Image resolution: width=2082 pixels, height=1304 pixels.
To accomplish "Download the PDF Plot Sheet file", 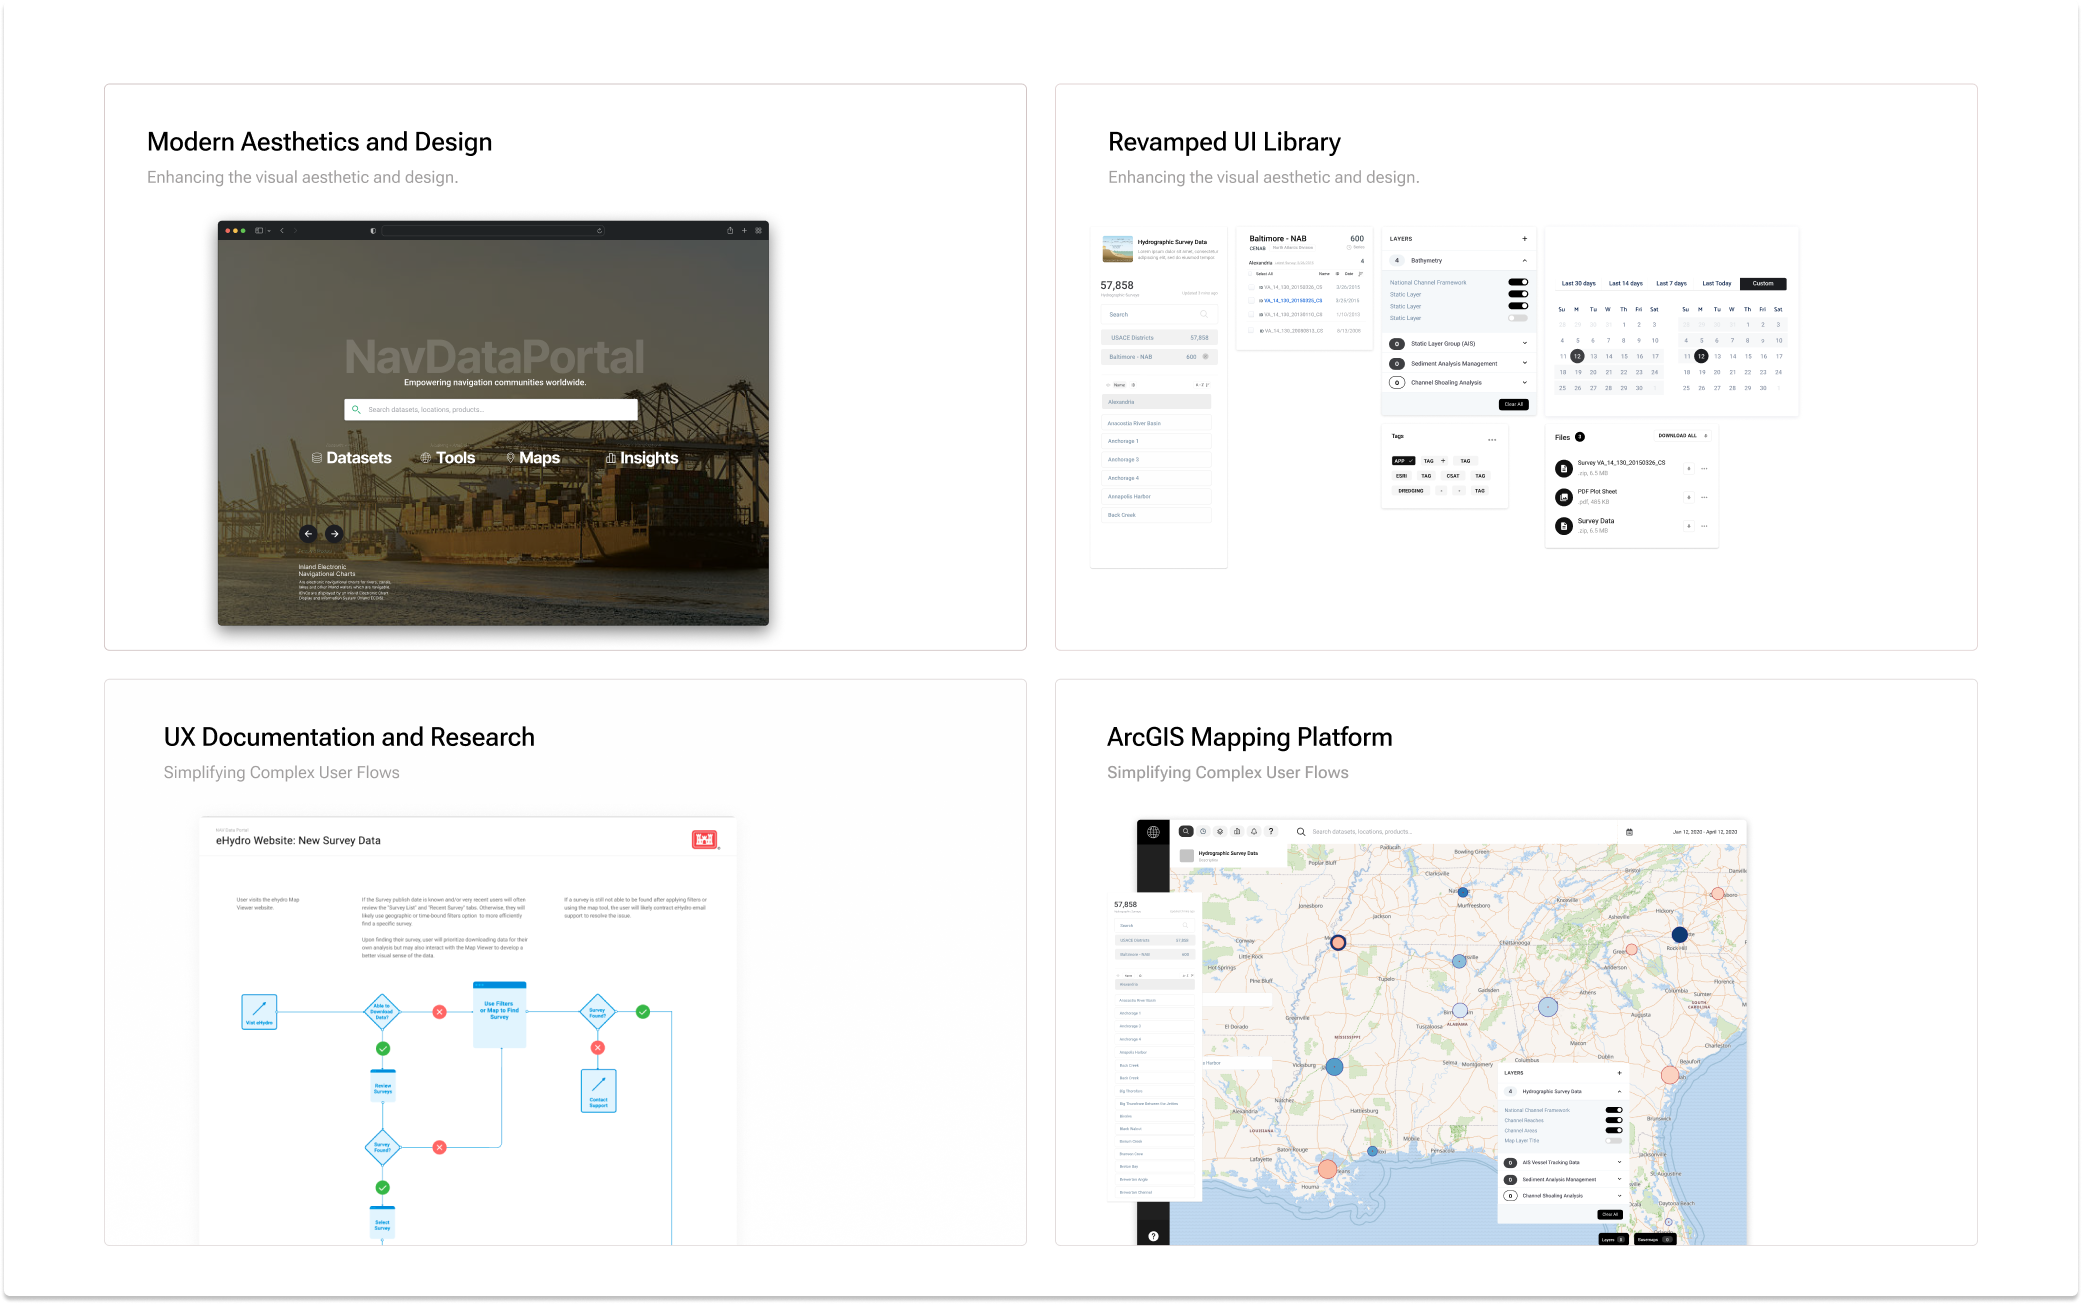I will pos(1689,497).
